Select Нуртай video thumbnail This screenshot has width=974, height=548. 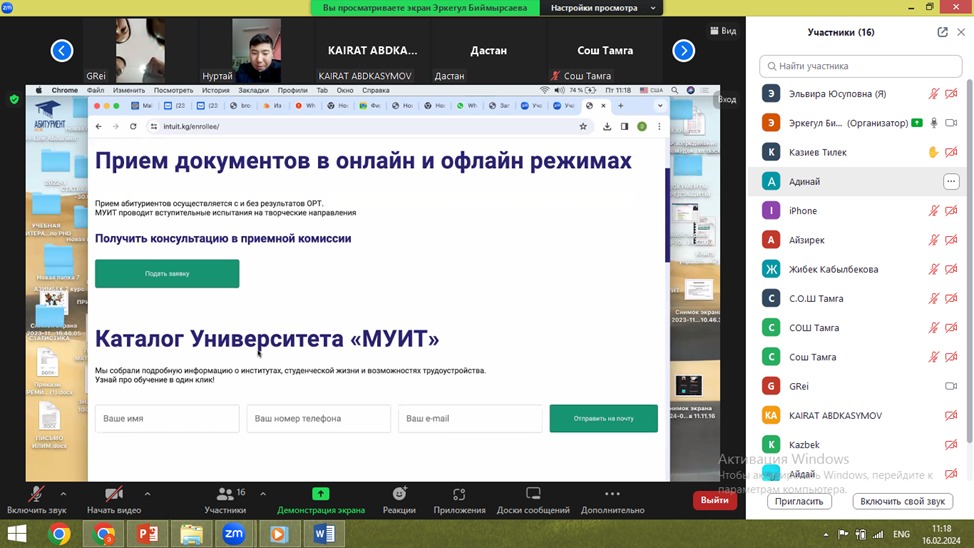(x=256, y=50)
